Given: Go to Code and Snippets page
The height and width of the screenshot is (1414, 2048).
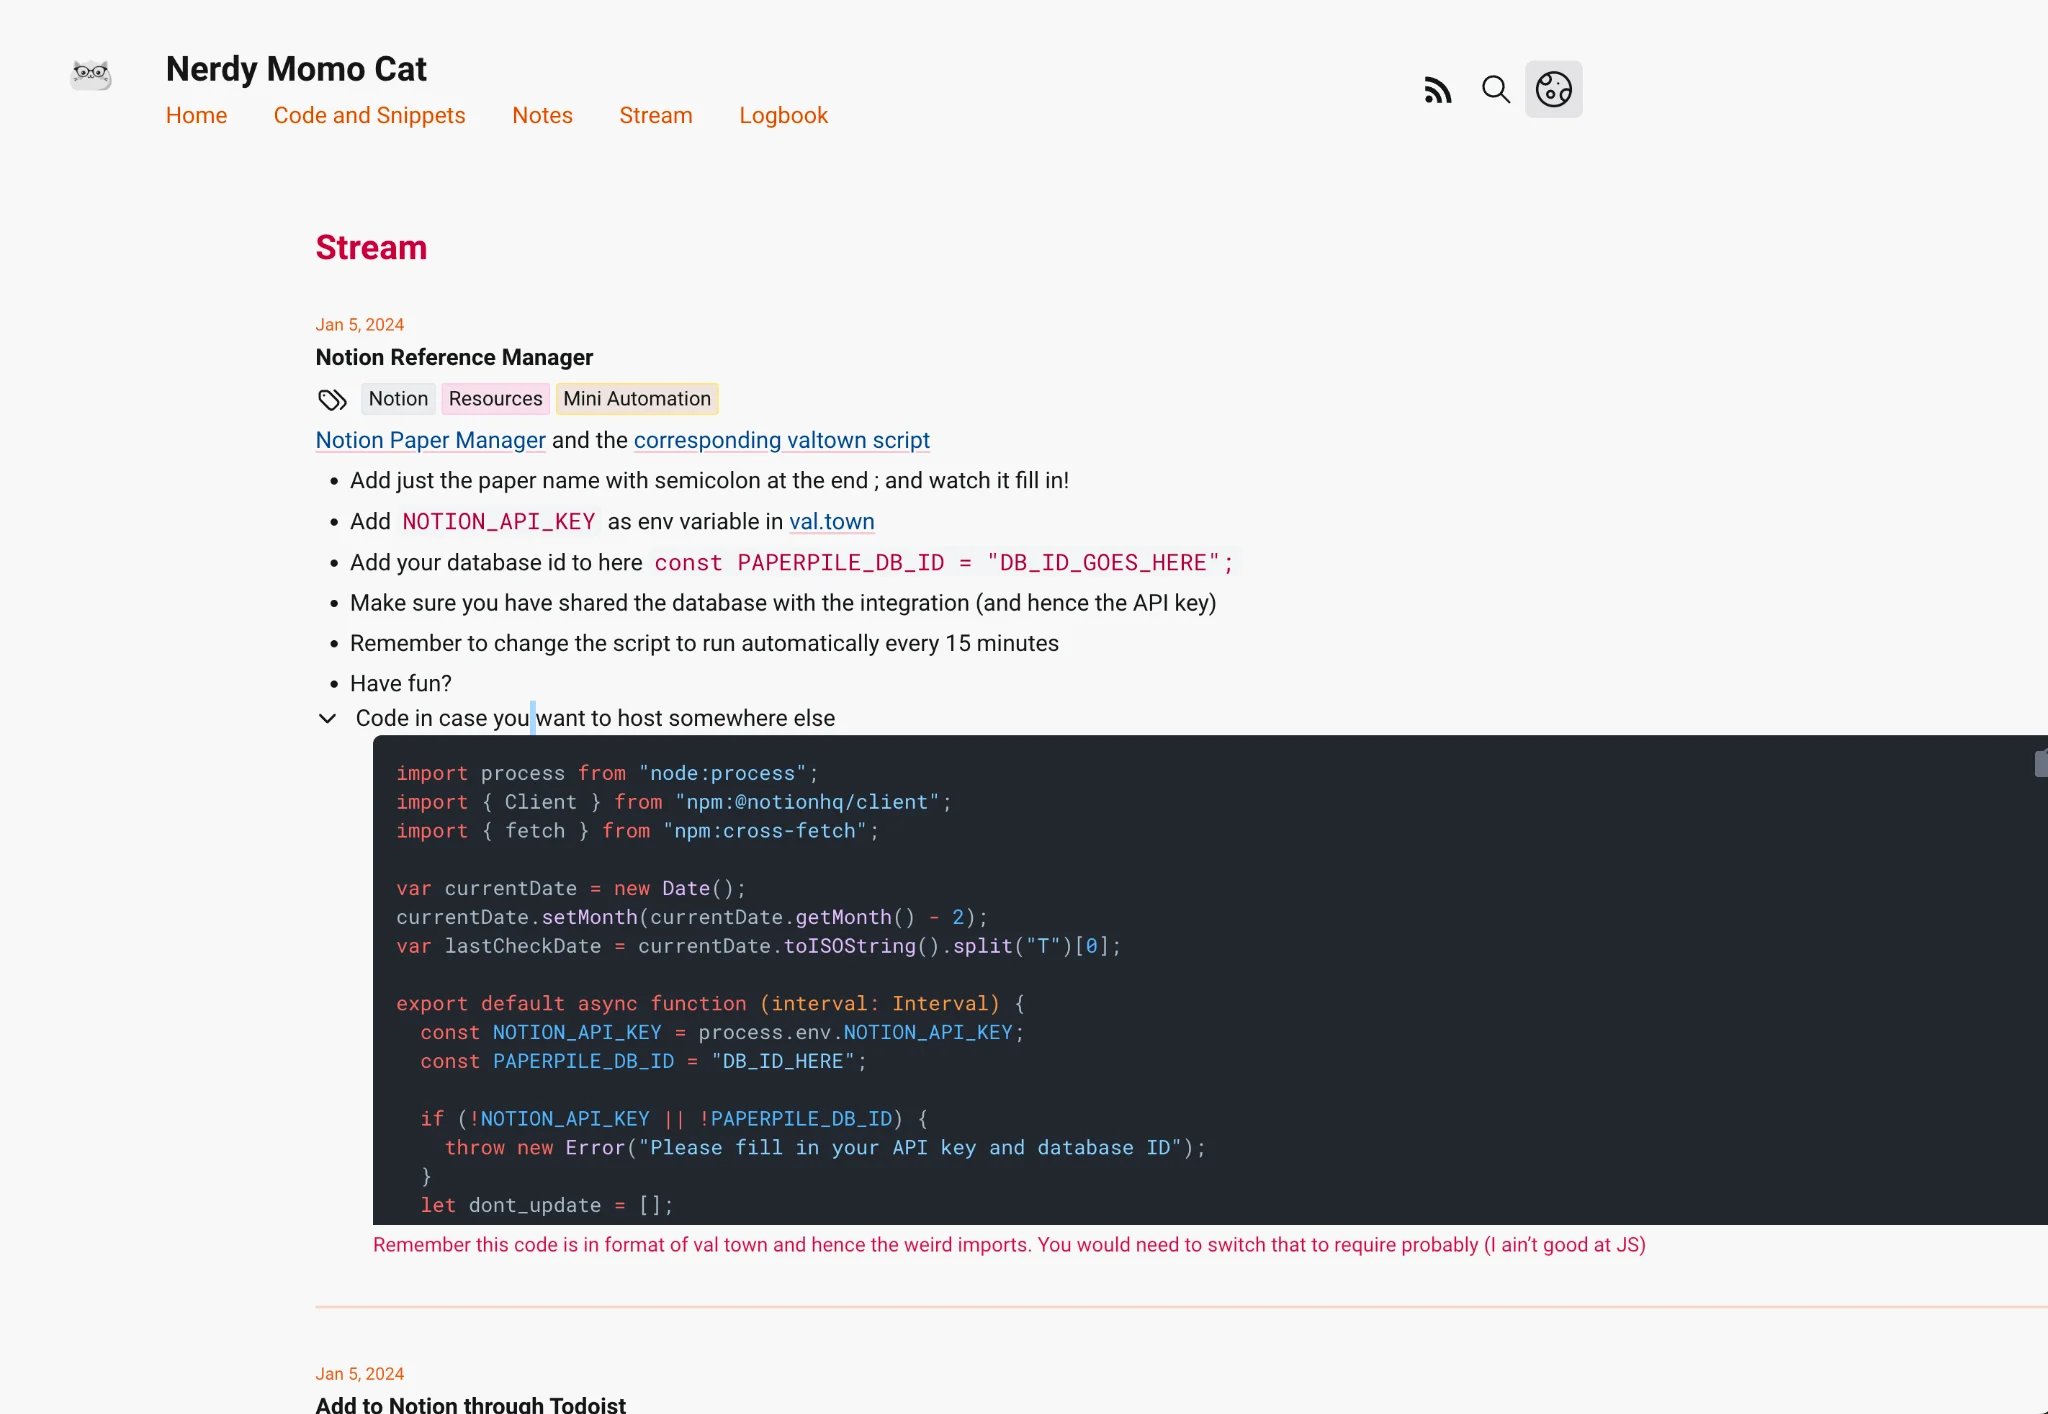Looking at the screenshot, I should click(x=369, y=116).
